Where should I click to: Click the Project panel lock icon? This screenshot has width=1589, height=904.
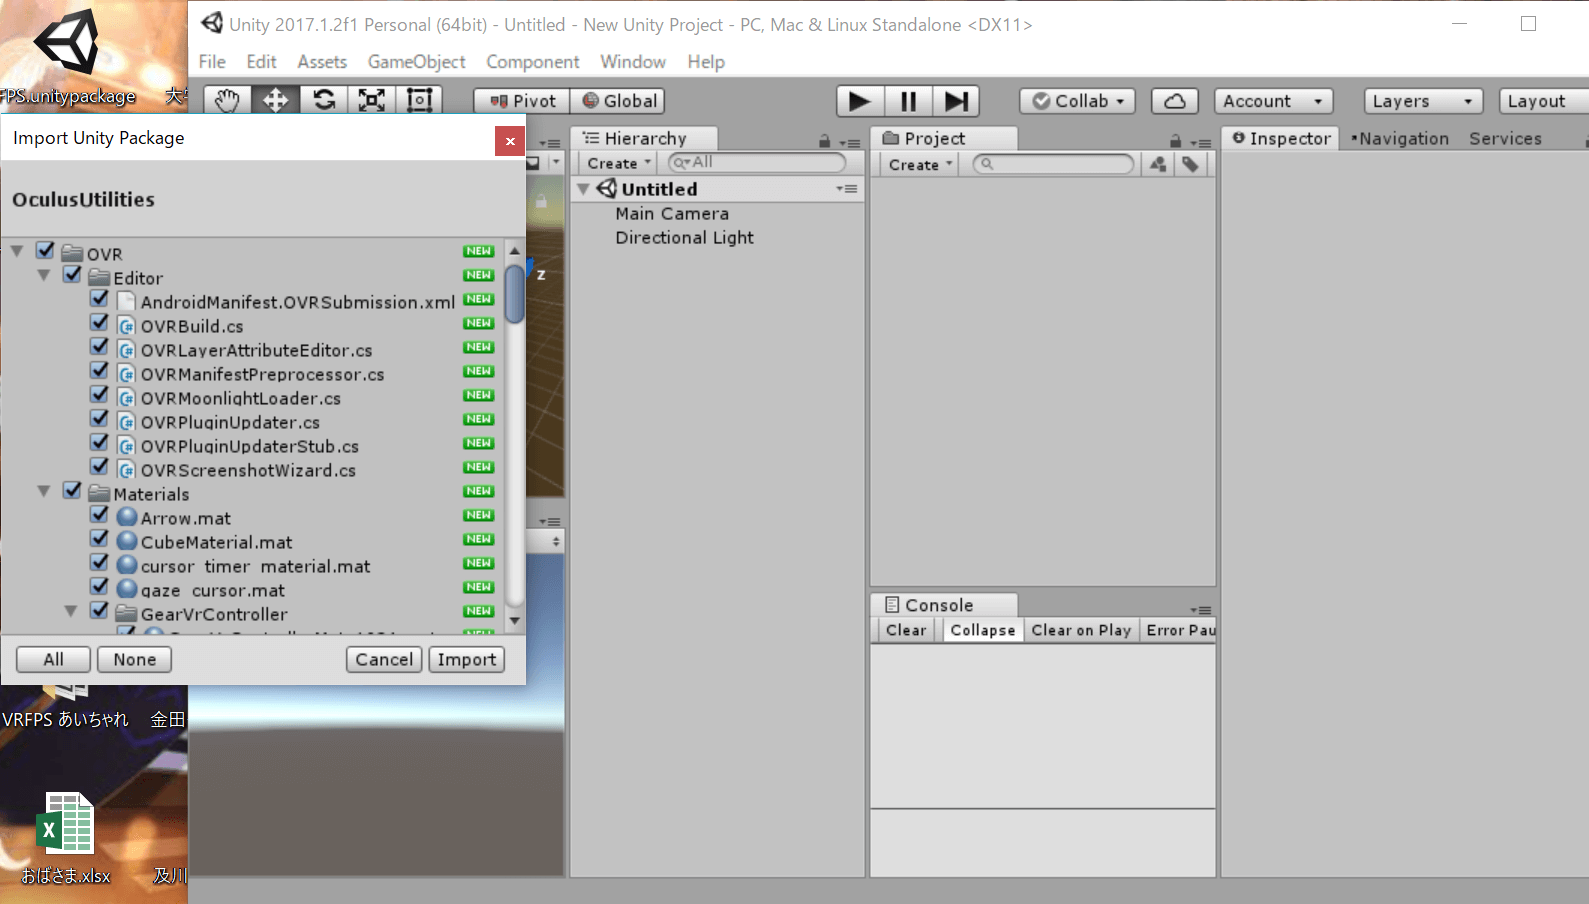pyautogui.click(x=1176, y=141)
